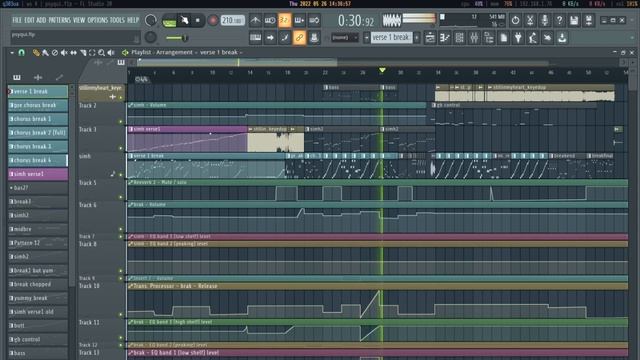The image size is (640, 360).
Task: Start one-click audio recording microphone
Action: pyautogui.click(x=544, y=20)
